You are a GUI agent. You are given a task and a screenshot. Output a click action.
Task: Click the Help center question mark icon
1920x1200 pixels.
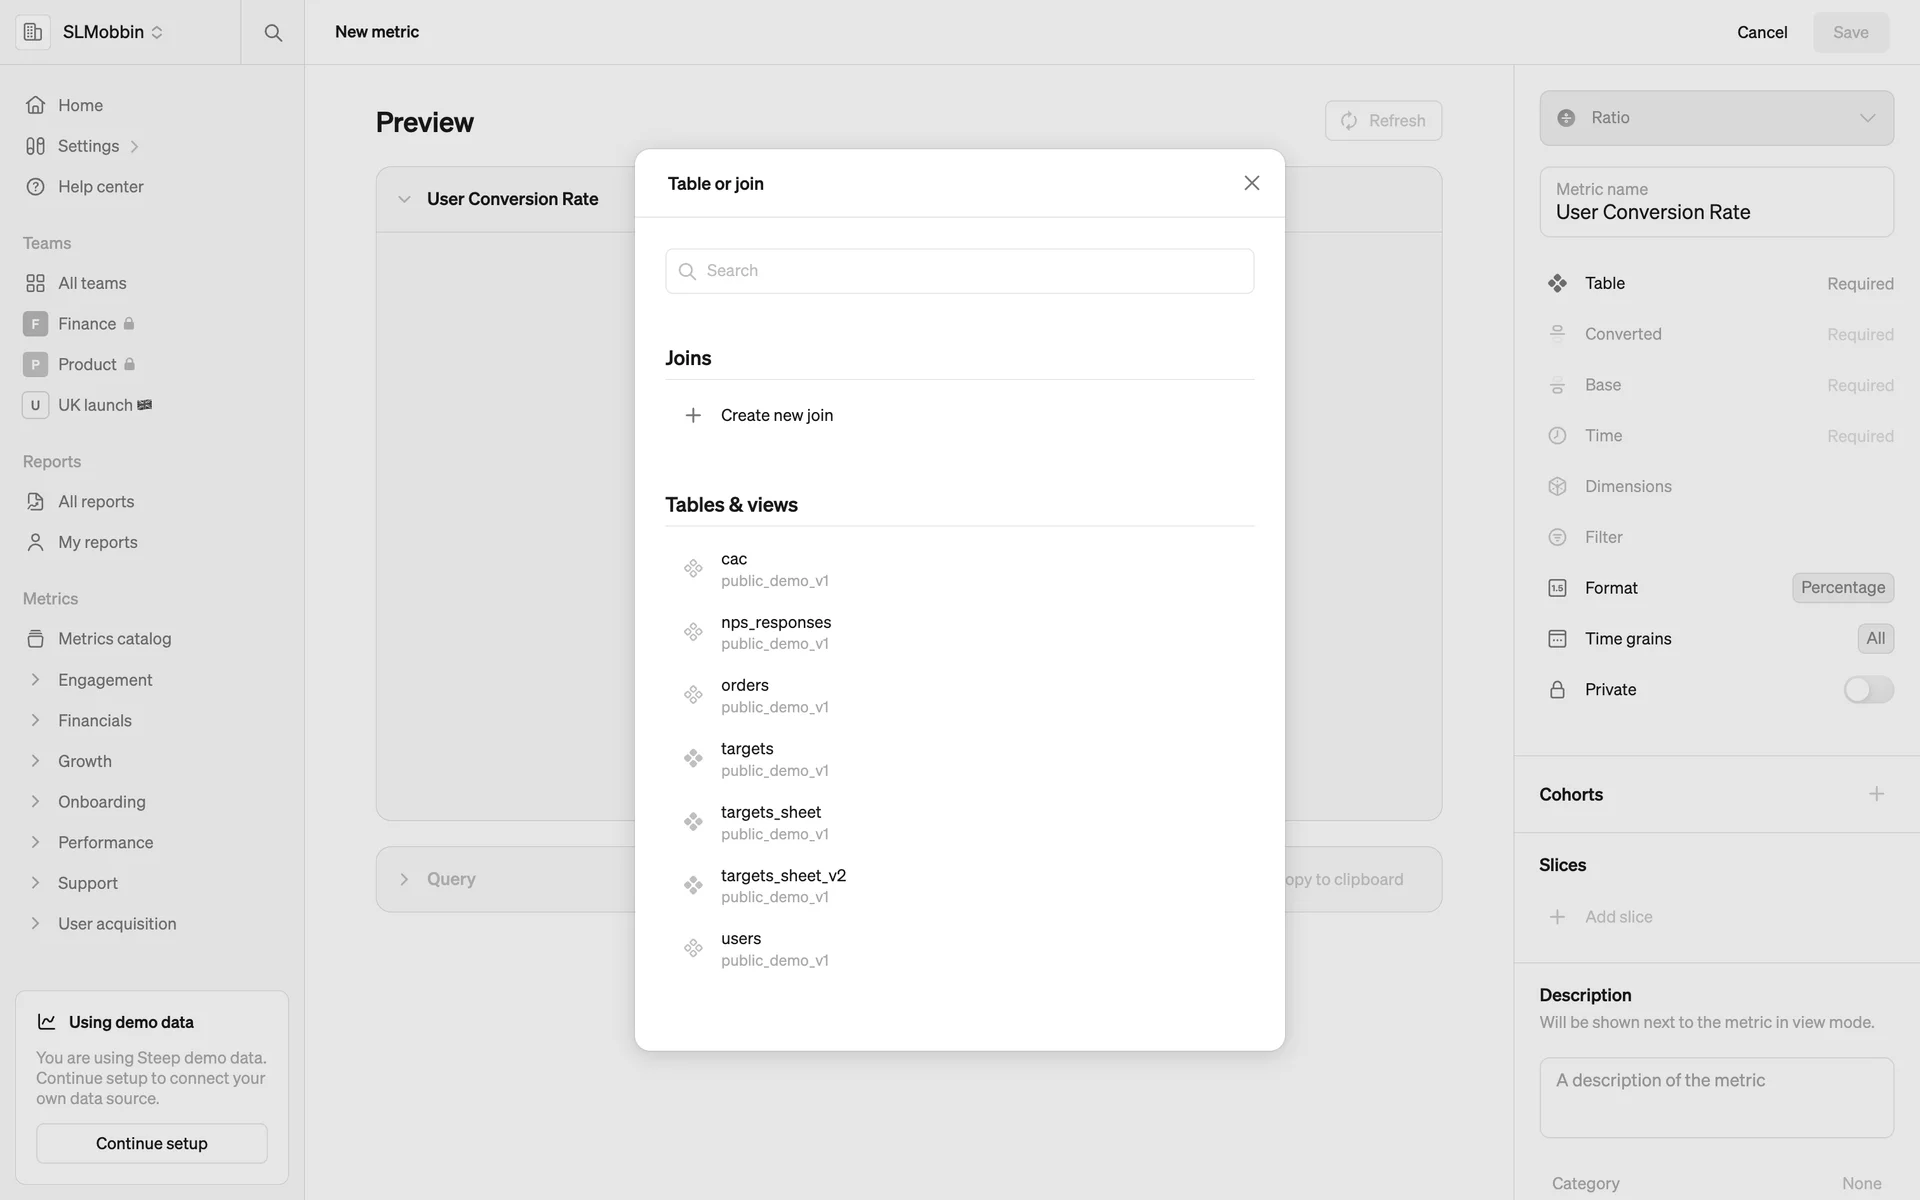click(x=36, y=187)
